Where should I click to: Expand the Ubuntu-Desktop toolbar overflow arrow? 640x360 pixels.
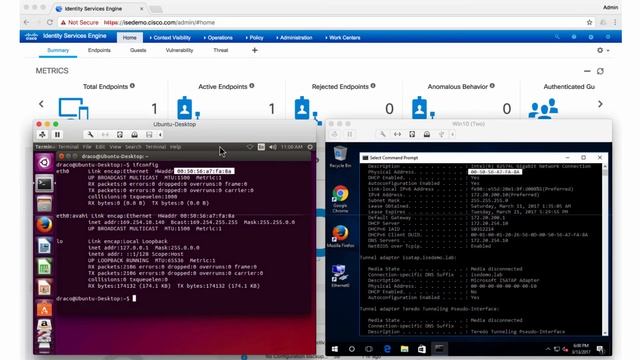(160, 134)
